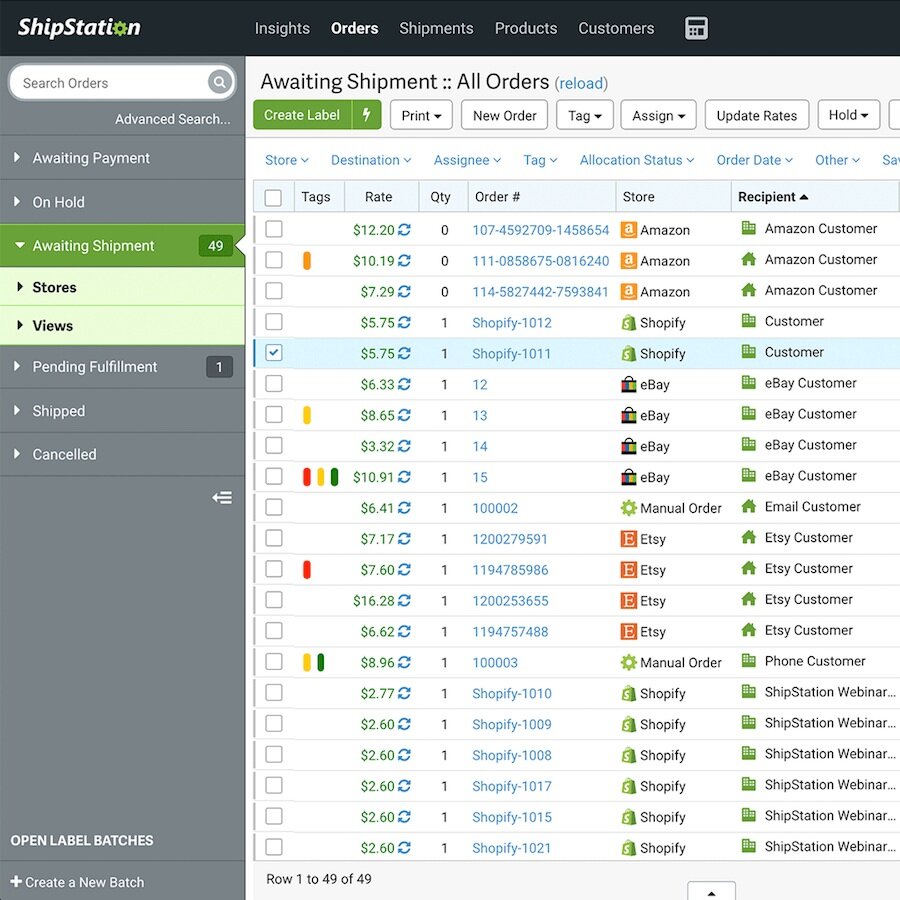Open the Print dropdown
The image size is (900, 900).
(x=421, y=115)
